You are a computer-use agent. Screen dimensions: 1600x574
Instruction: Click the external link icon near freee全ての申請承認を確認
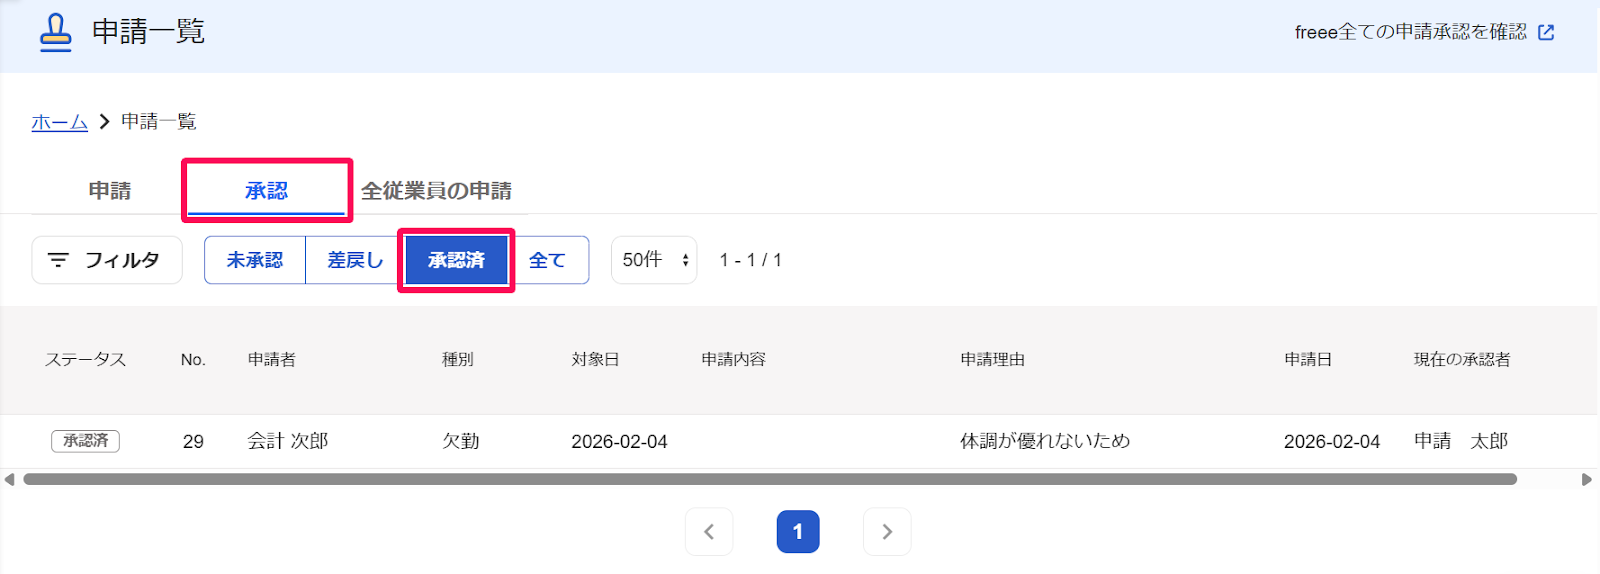click(1546, 32)
